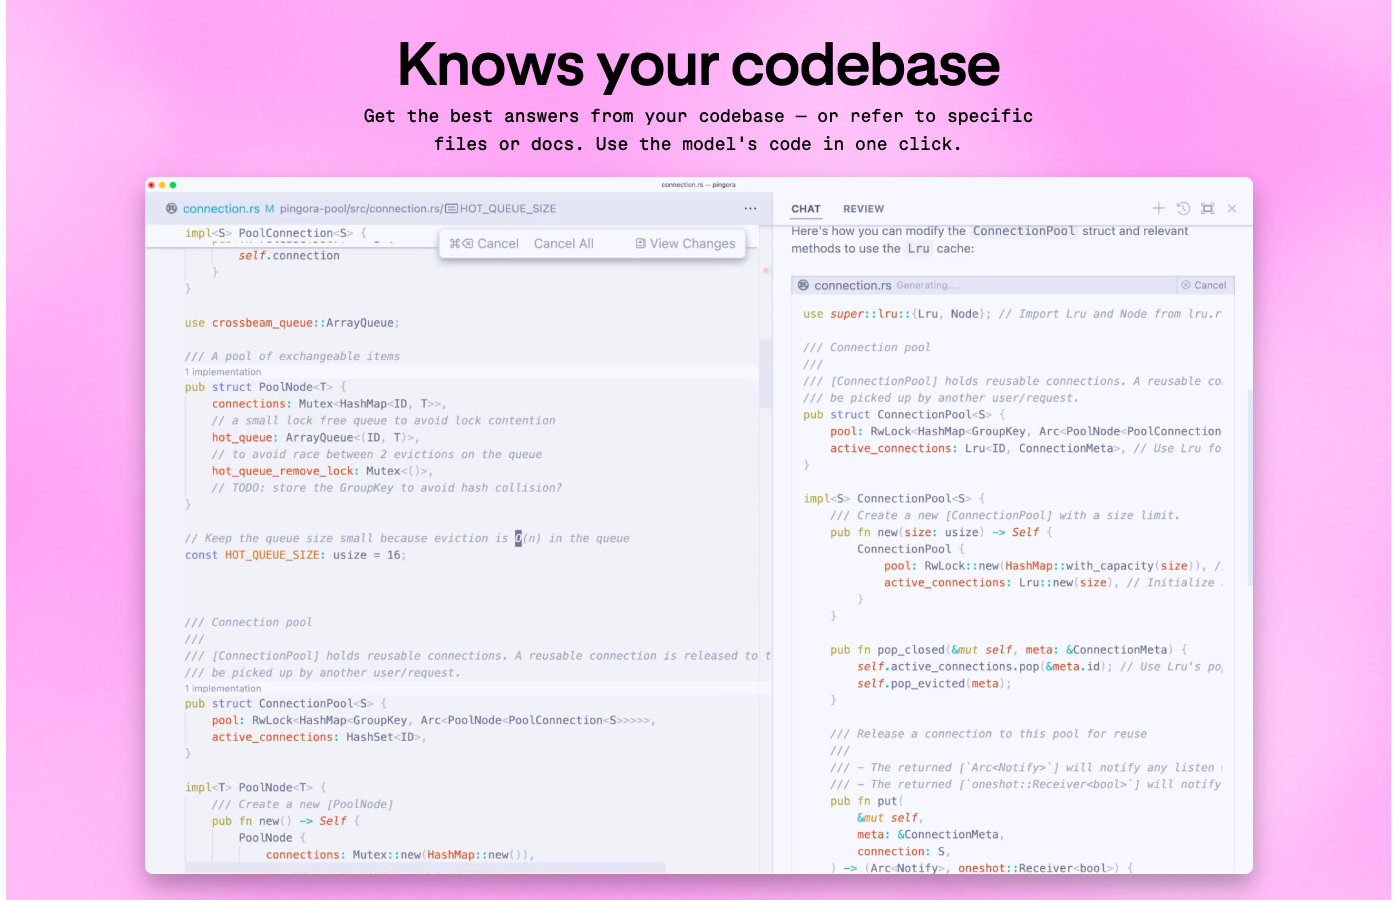Click the 'ConnectionPool' inline code in chat message

point(1024,231)
